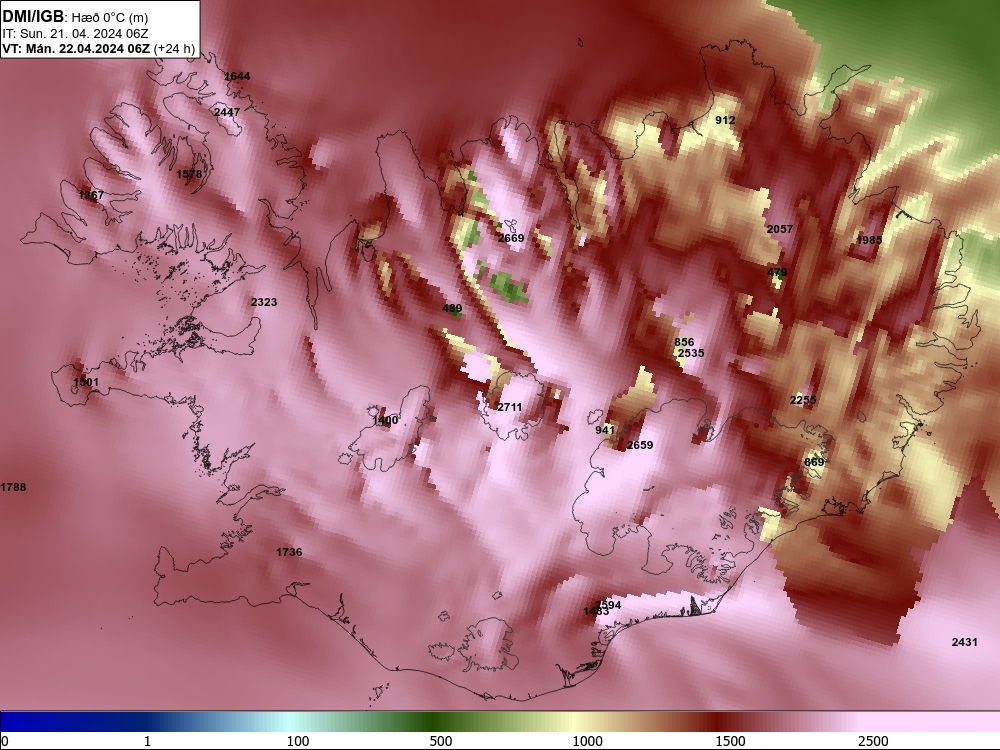Click the 489 value near green area

click(x=452, y=309)
